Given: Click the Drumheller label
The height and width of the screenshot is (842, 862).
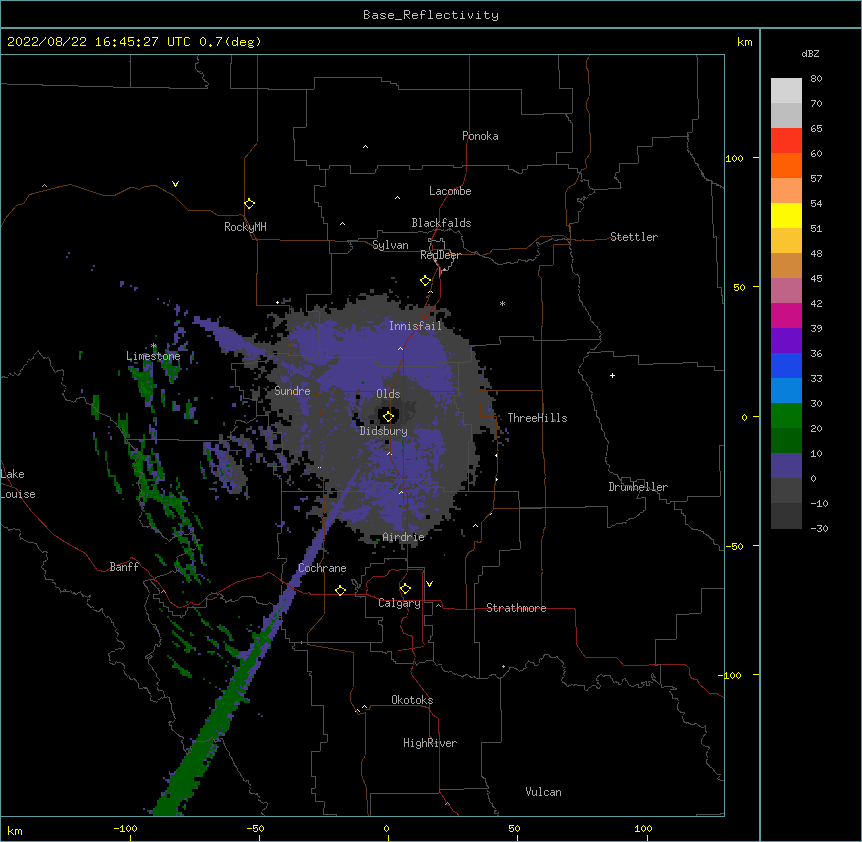Looking at the screenshot, I should tap(638, 487).
